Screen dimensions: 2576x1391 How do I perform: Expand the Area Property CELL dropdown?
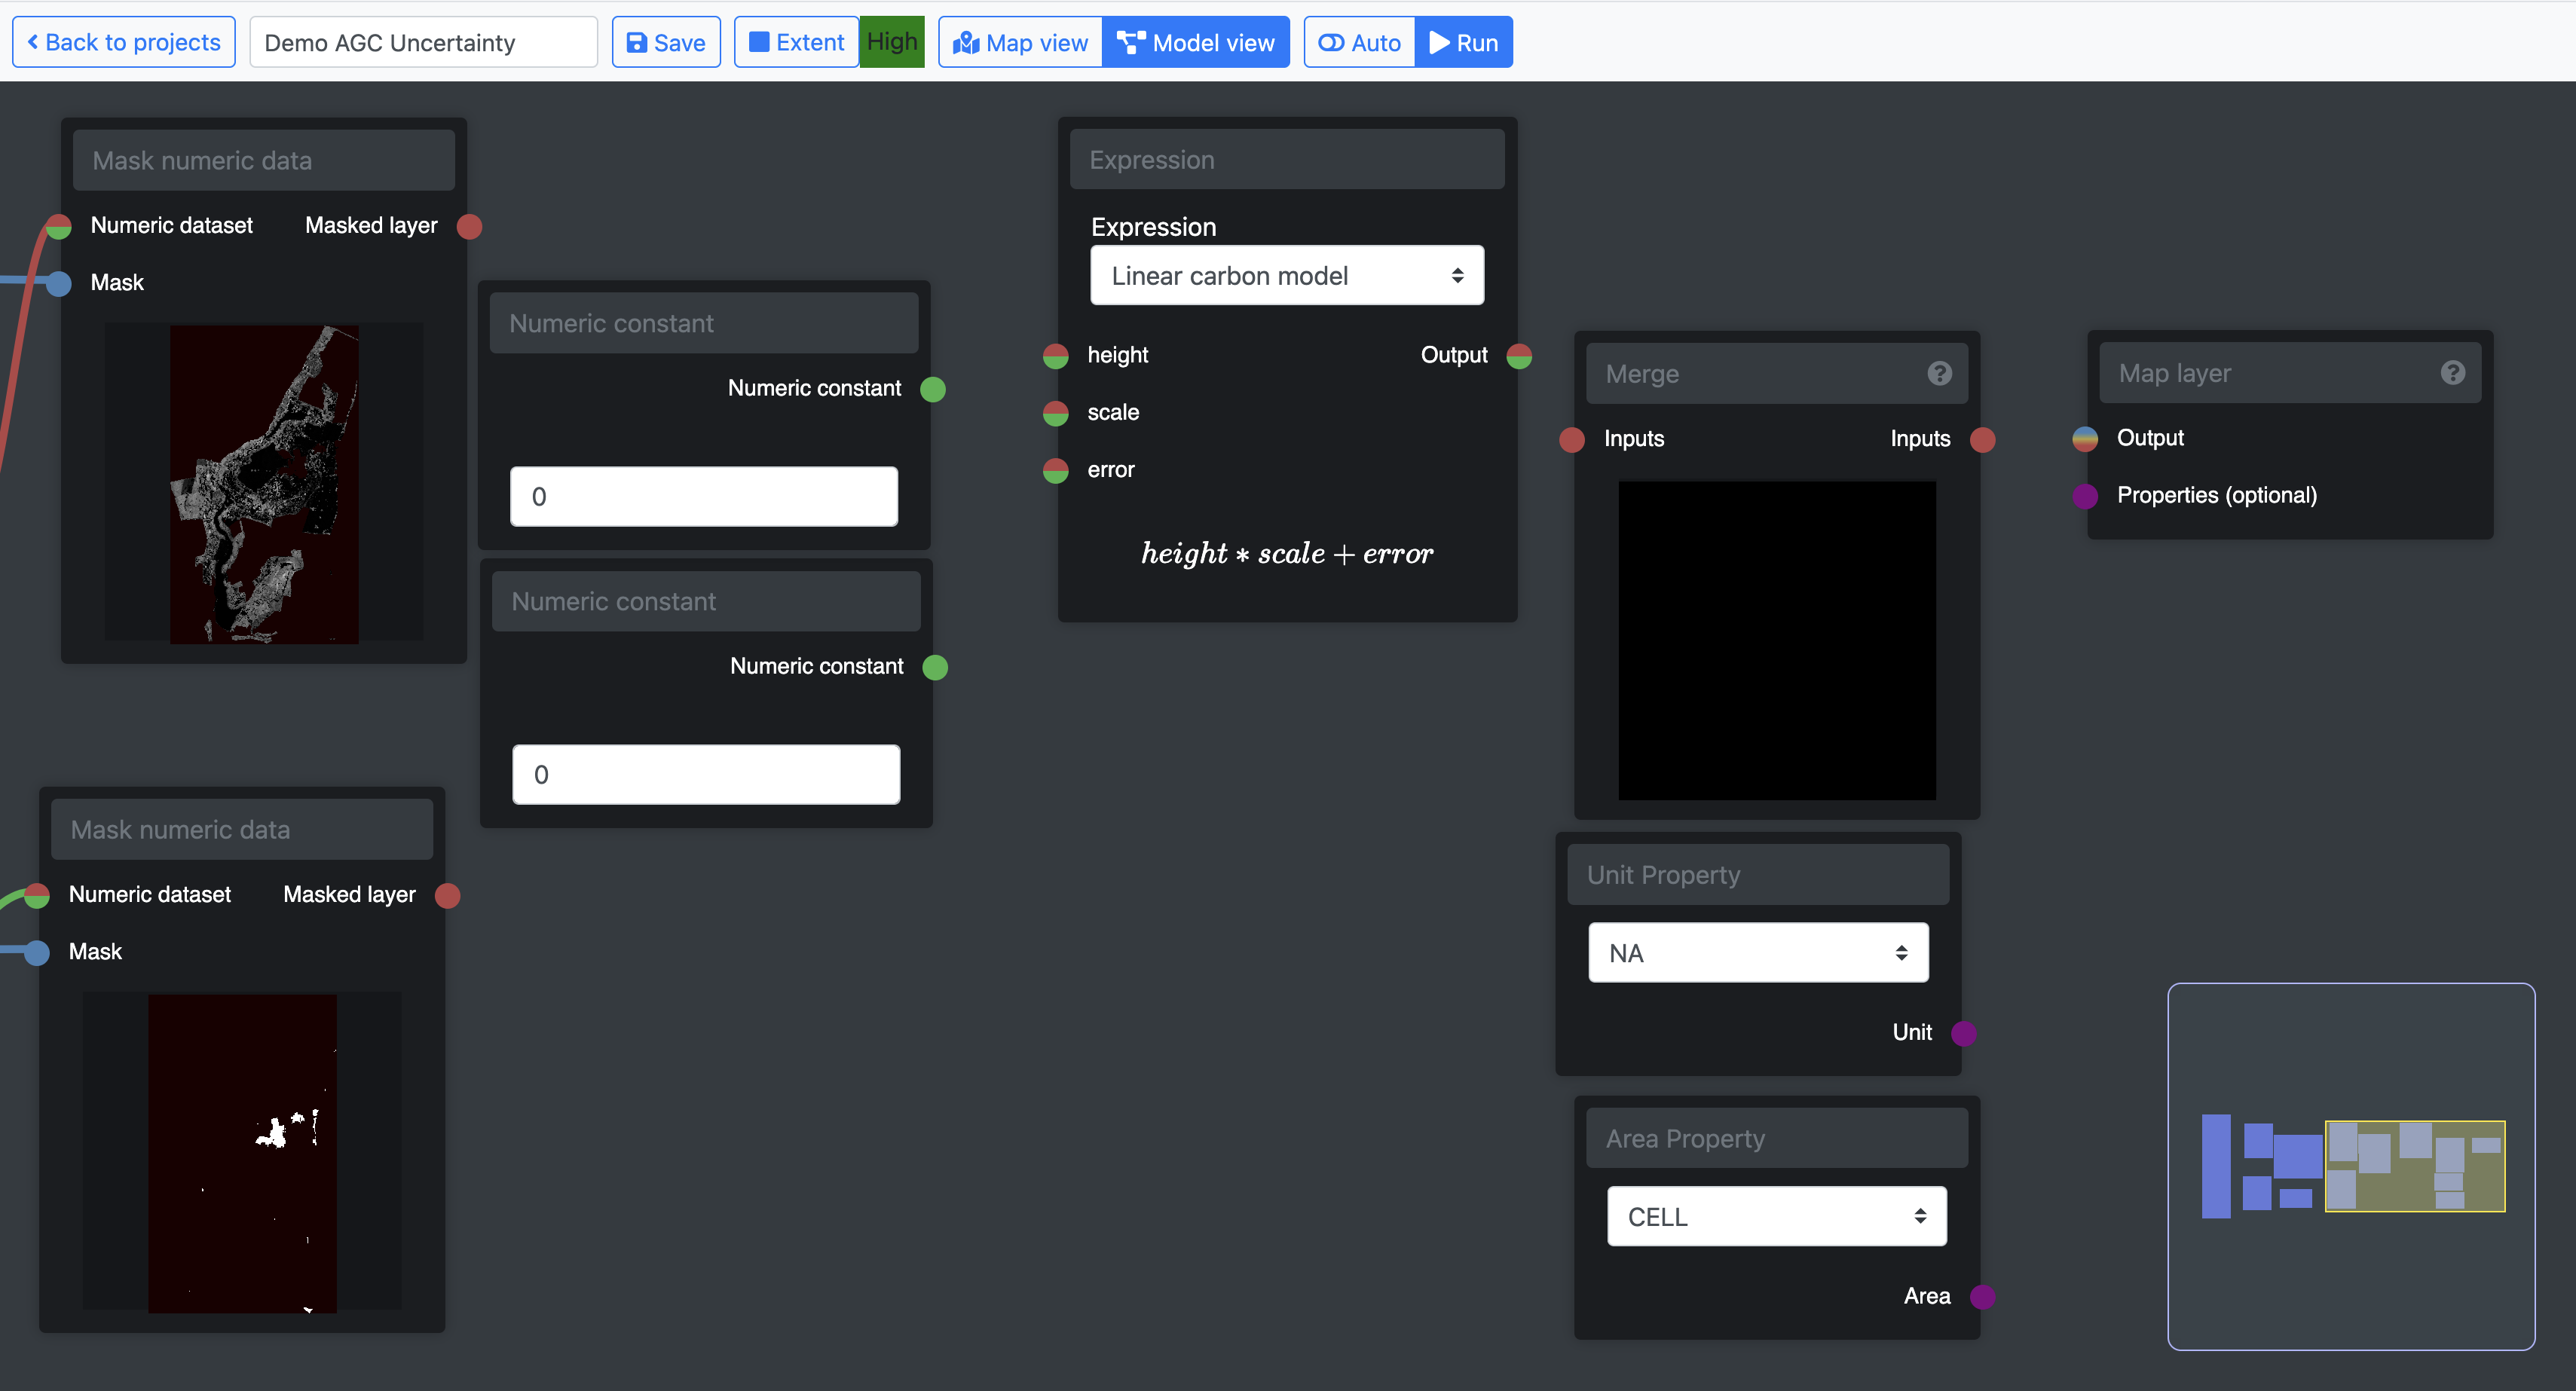(x=1776, y=1217)
